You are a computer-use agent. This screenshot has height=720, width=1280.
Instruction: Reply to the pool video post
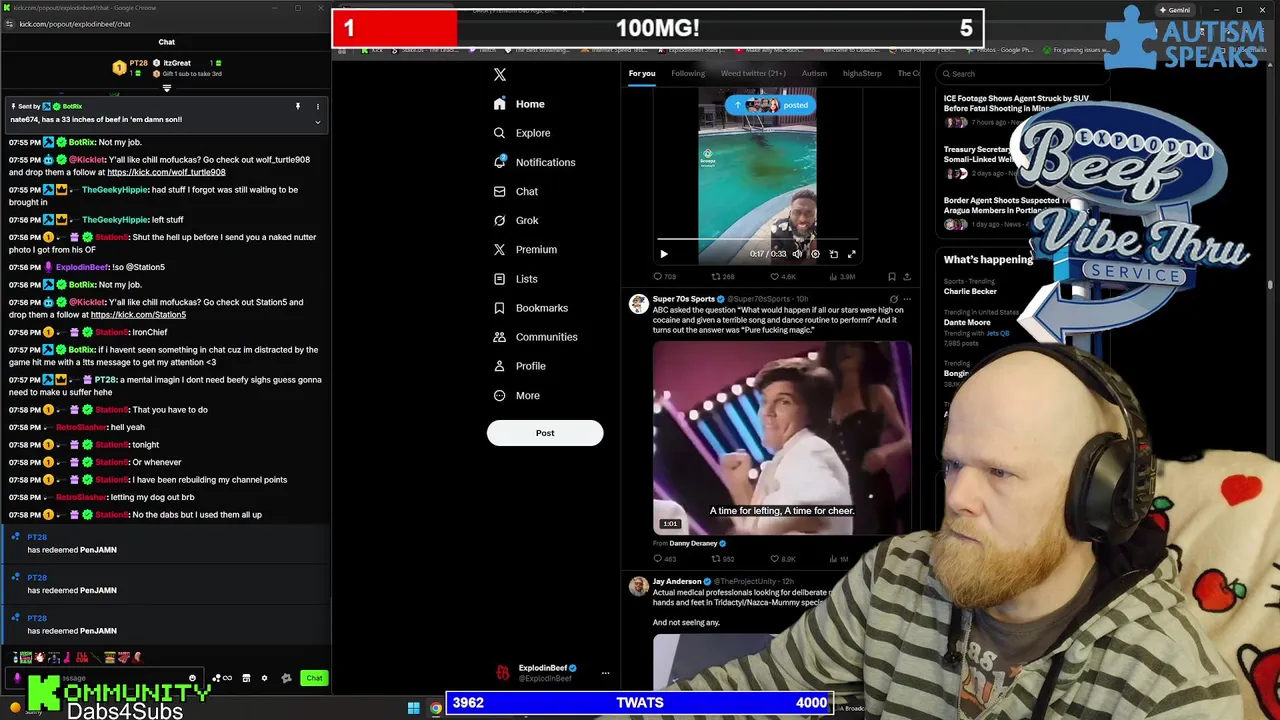(665, 276)
